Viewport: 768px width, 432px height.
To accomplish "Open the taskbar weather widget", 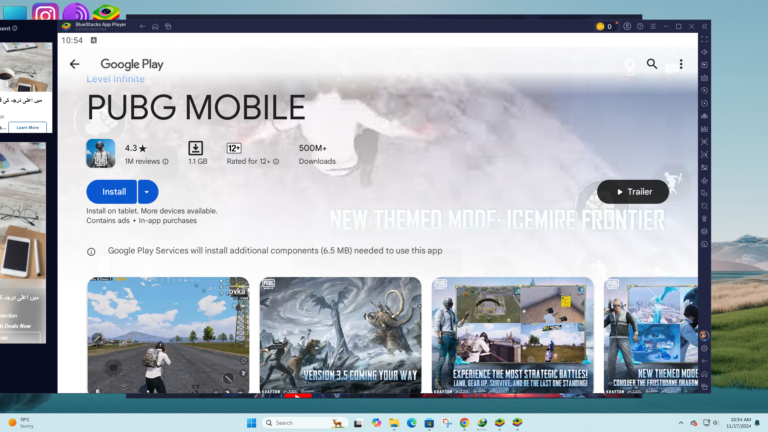I will (21, 423).
